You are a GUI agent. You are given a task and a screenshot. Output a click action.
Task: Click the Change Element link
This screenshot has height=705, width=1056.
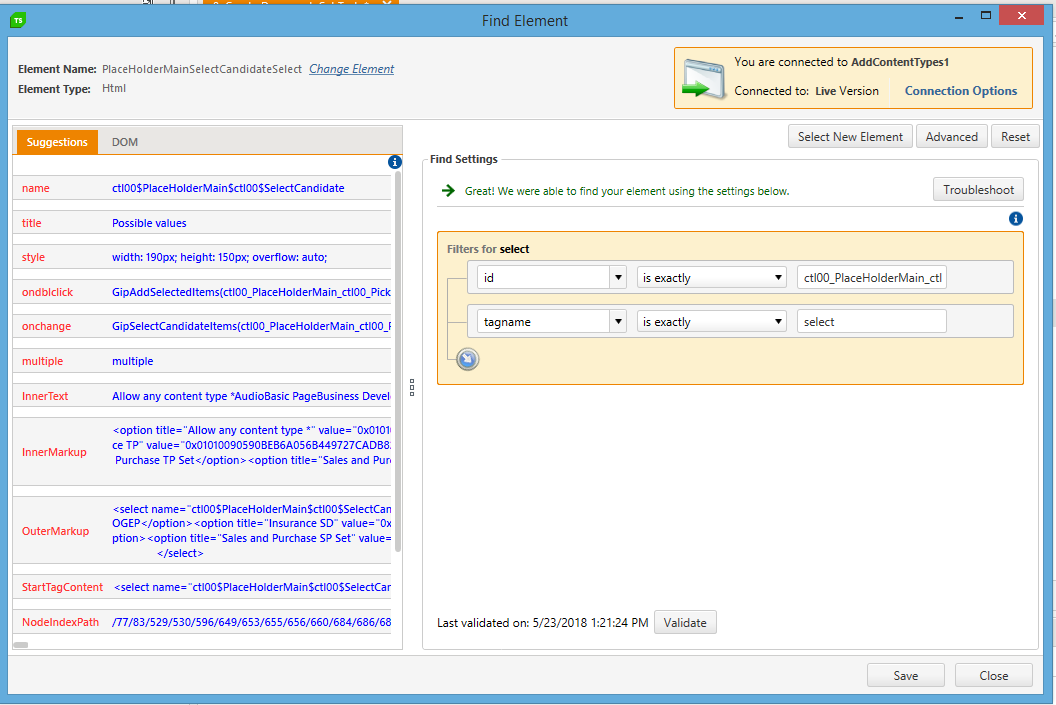(351, 69)
